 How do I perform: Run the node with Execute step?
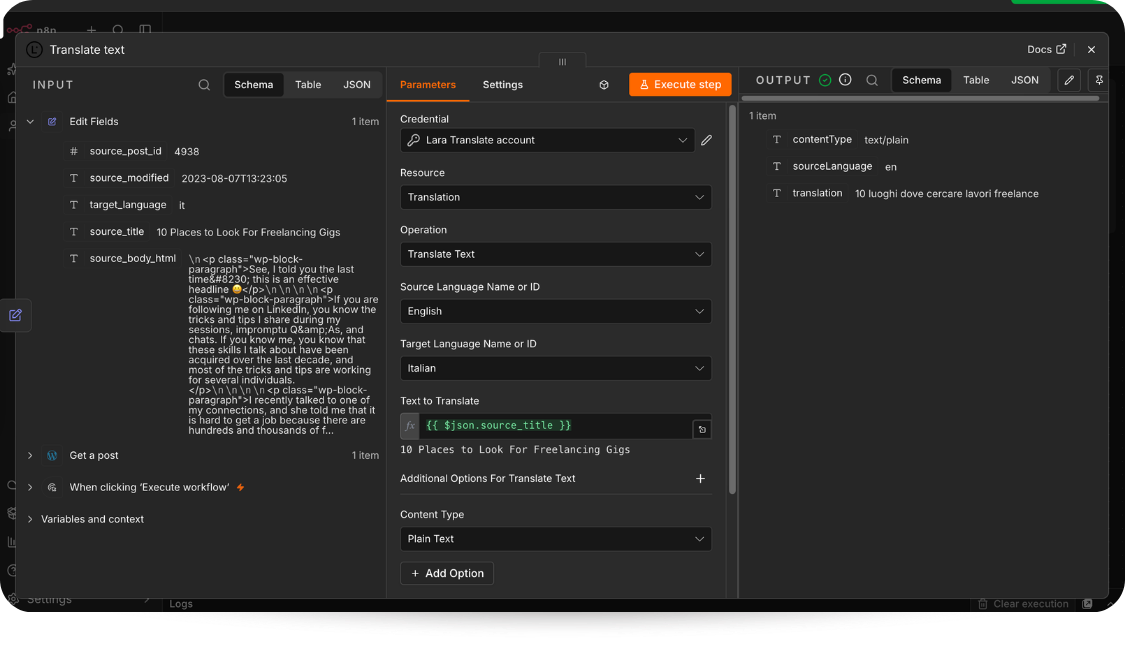tap(680, 85)
